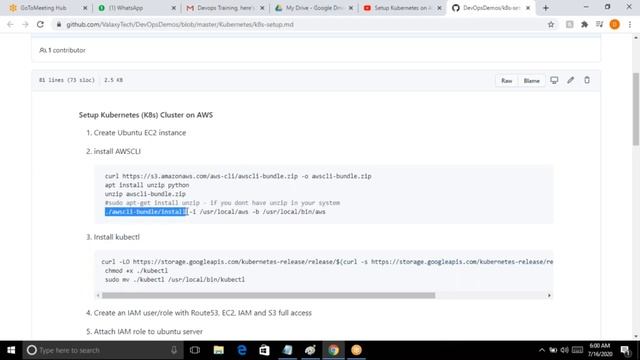Click 'install AWSCLI' step text
This screenshot has height=360, width=640.
pos(117,151)
